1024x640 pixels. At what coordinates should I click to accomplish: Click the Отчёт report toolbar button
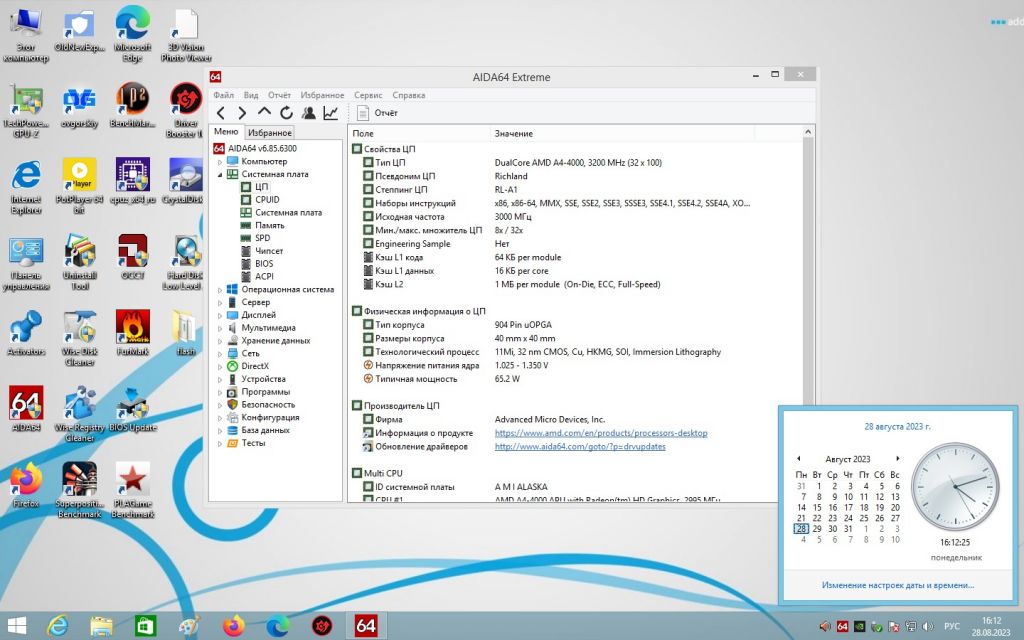(377, 113)
